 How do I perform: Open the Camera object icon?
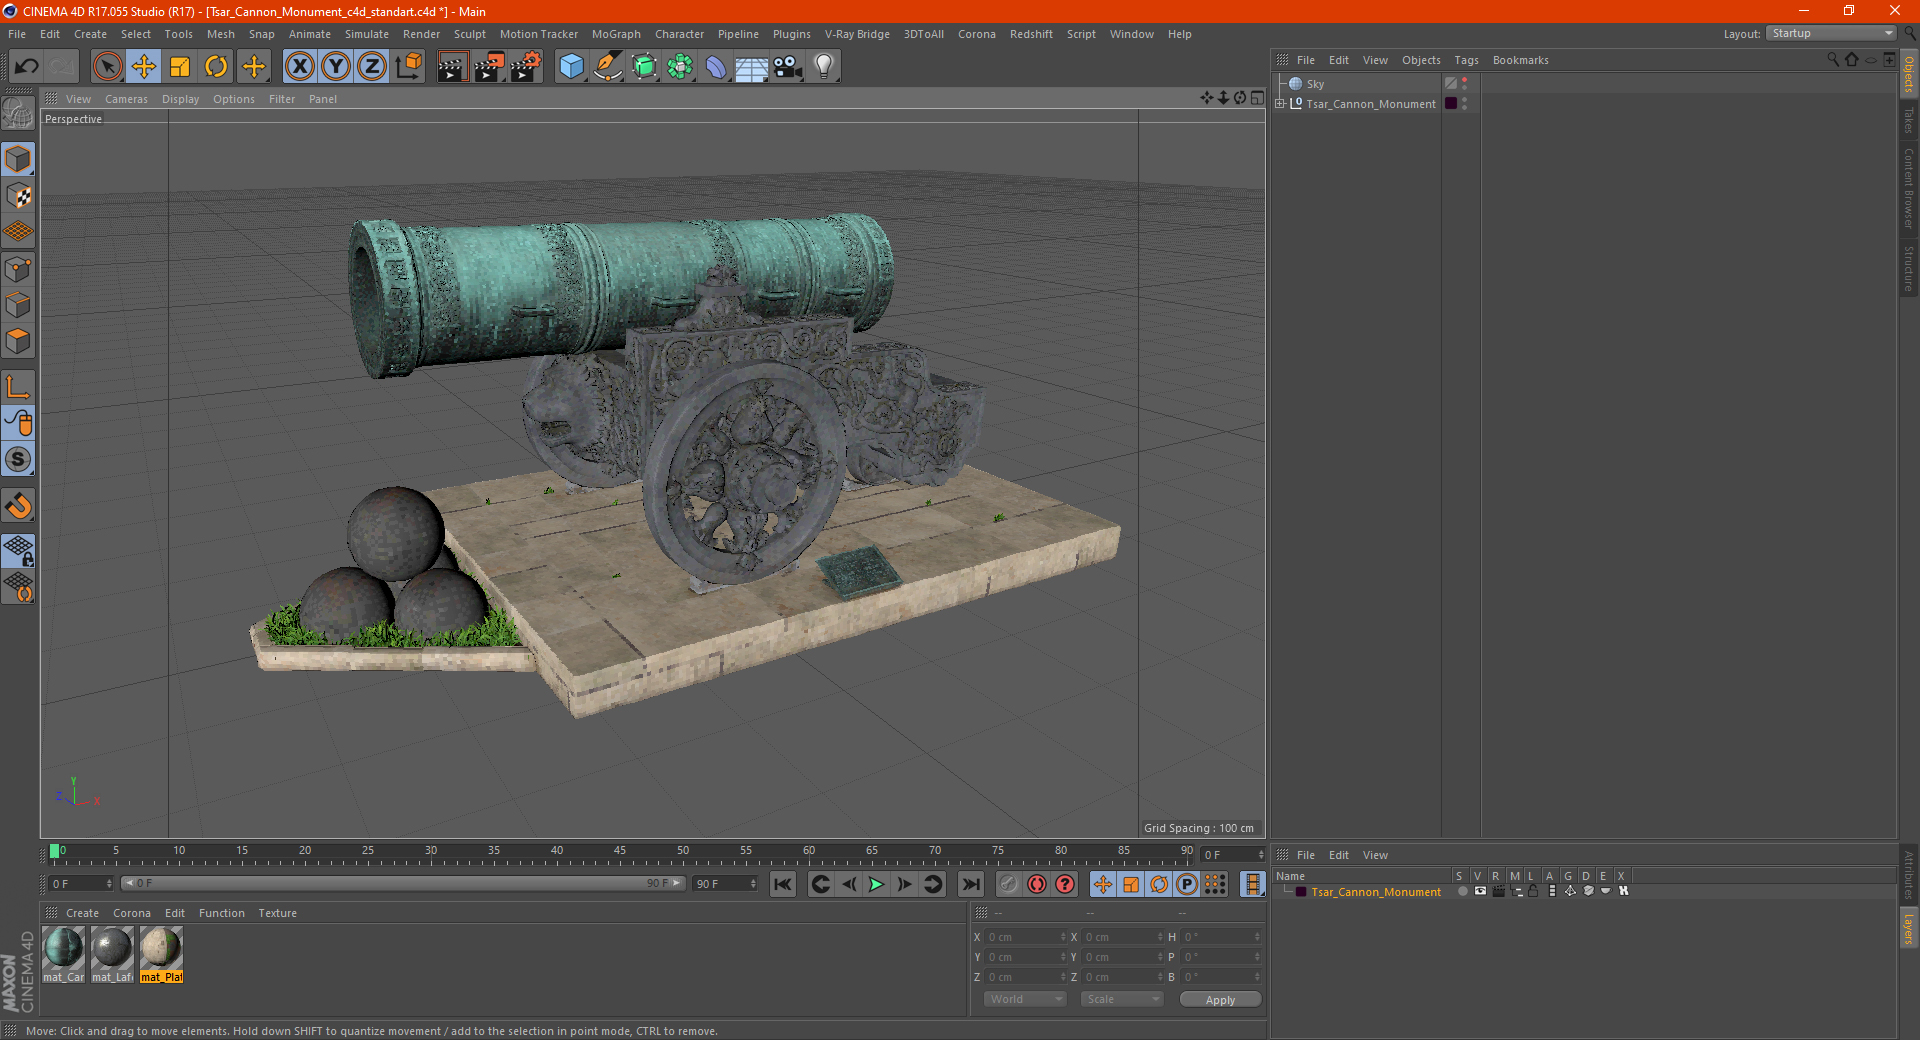pyautogui.click(x=787, y=67)
